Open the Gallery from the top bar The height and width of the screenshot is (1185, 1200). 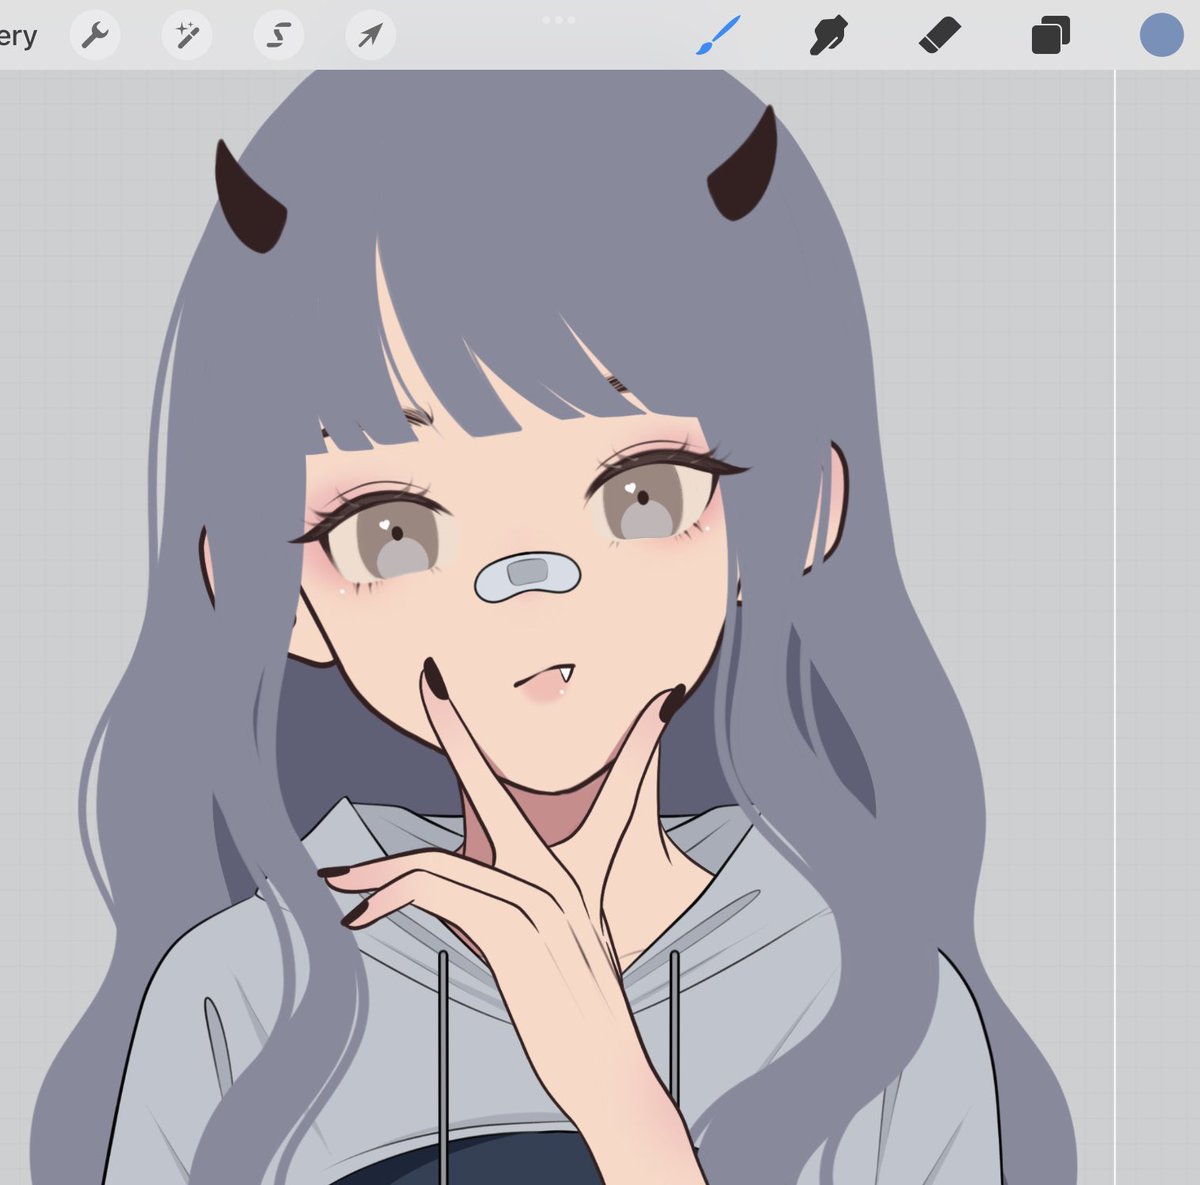pyautogui.click(x=18, y=37)
